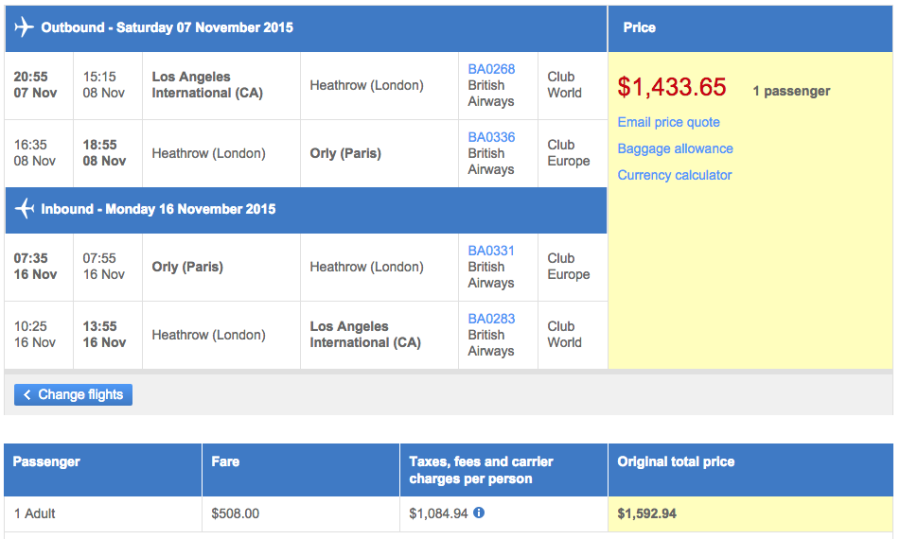
Task: Click the Email price quote link
Action: pyautogui.click(x=668, y=122)
